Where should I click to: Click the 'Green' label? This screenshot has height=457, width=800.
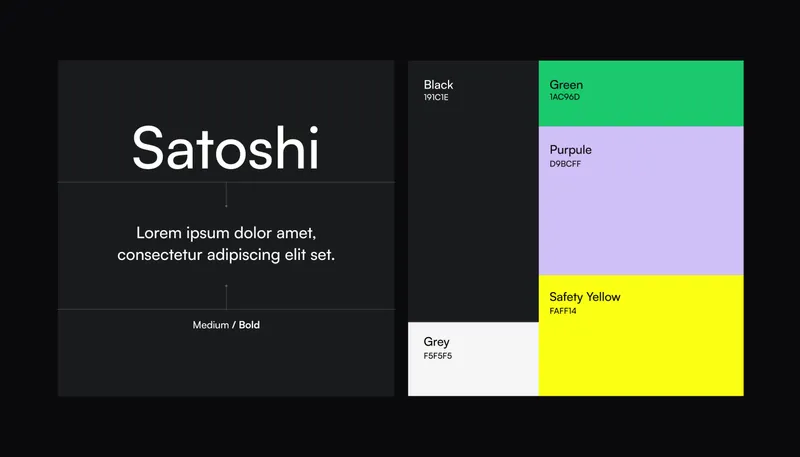click(566, 85)
